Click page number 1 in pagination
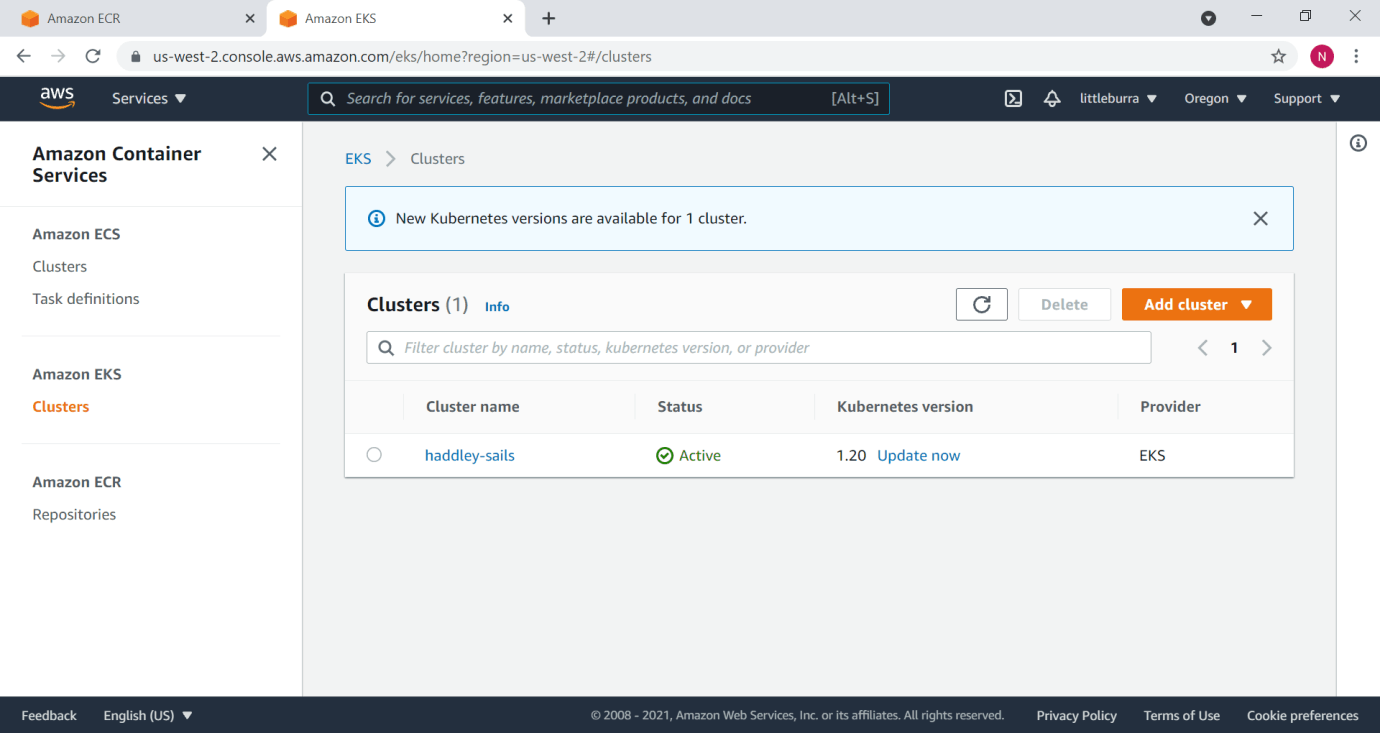This screenshot has height=733, width=1380. (1234, 348)
